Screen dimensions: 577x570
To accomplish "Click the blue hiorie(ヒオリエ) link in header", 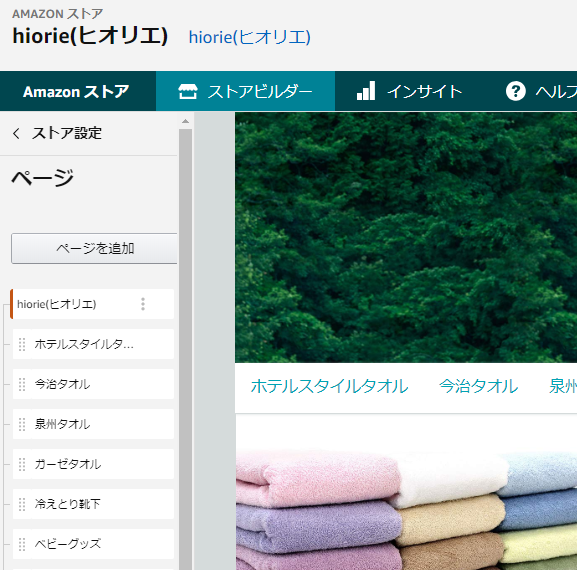I will click(x=249, y=37).
